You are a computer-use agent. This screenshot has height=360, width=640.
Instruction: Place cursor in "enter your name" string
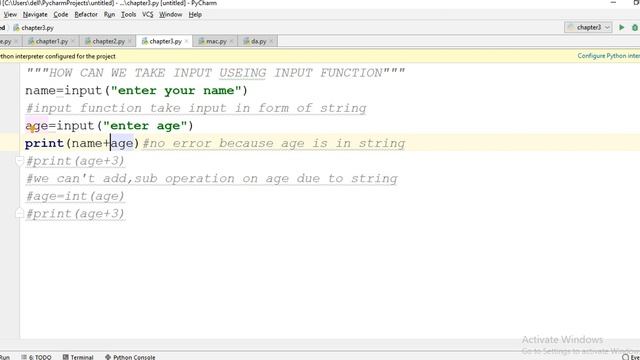(176, 91)
